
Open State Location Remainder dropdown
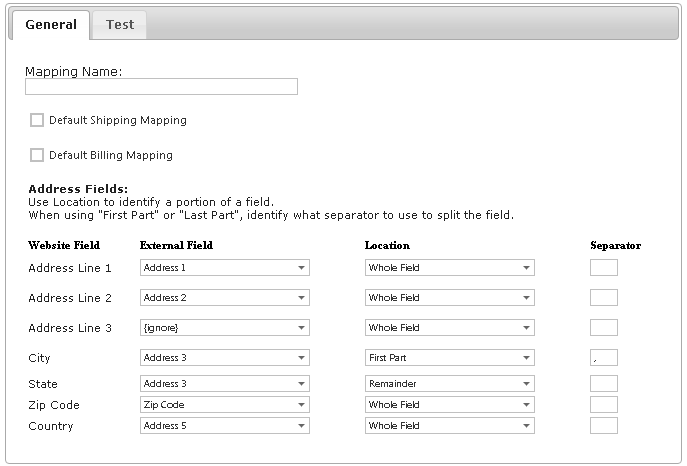pyautogui.click(x=449, y=384)
